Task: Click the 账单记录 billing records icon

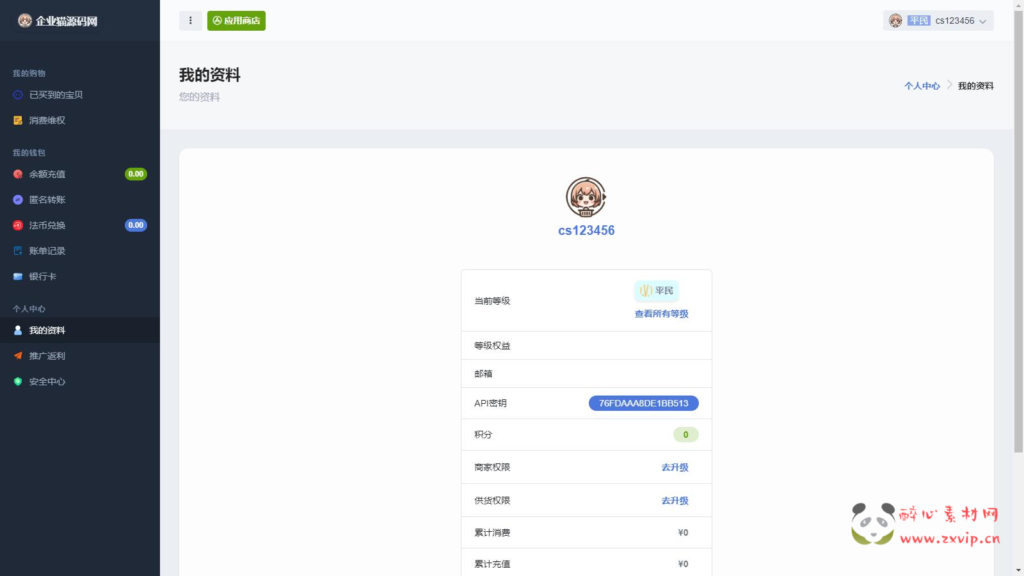Action: tap(18, 251)
